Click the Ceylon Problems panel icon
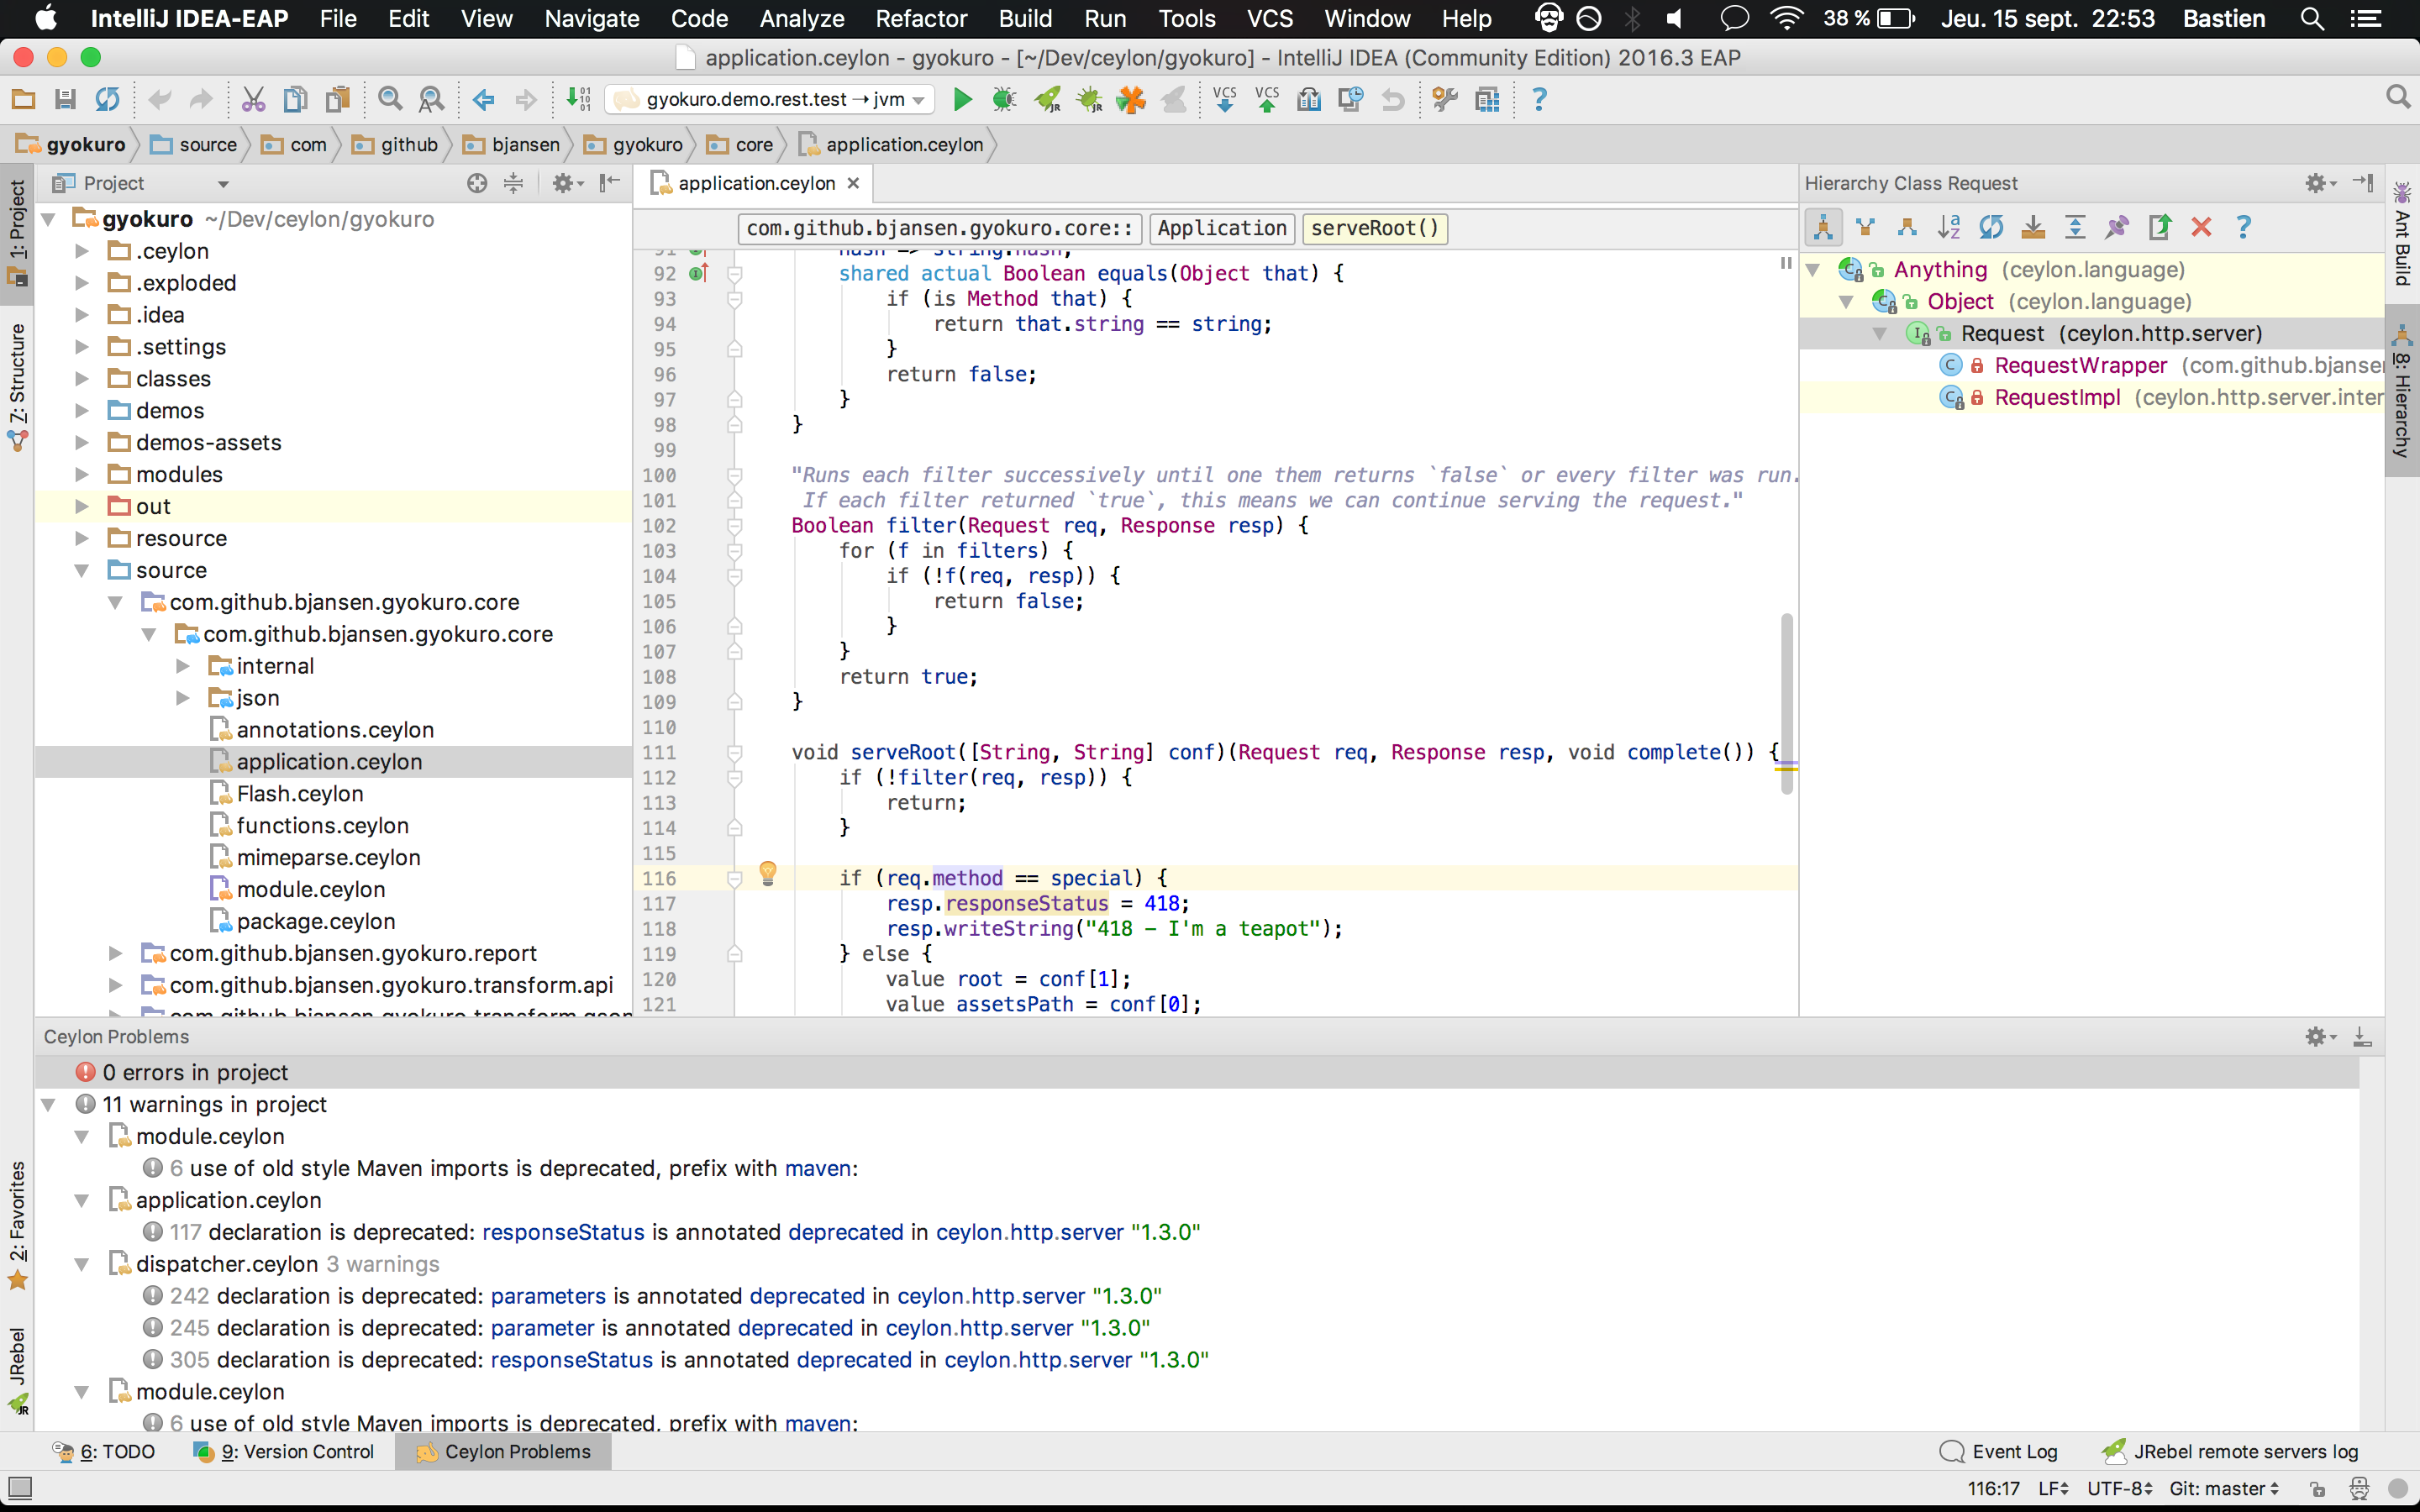Image resolution: width=2420 pixels, height=1512 pixels. (425, 1451)
